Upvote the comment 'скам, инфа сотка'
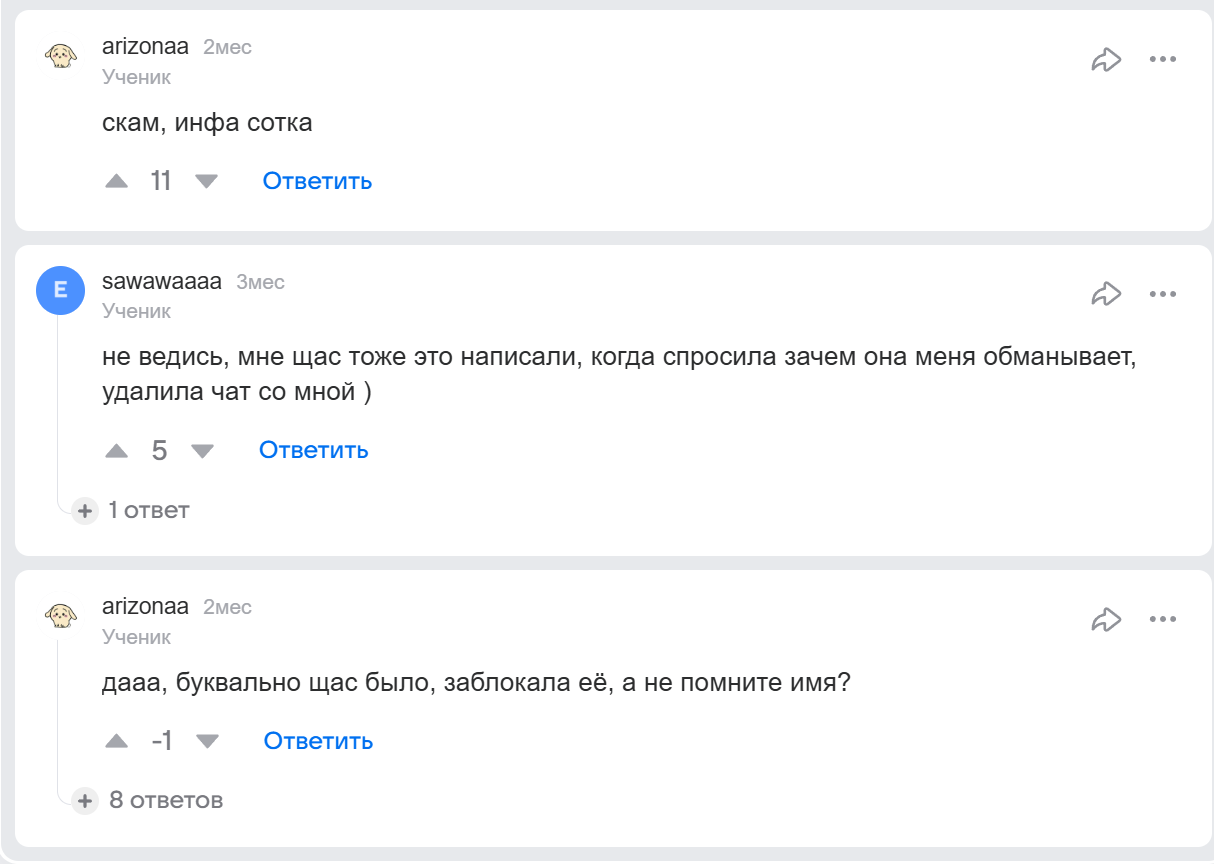 pyautogui.click(x=118, y=180)
